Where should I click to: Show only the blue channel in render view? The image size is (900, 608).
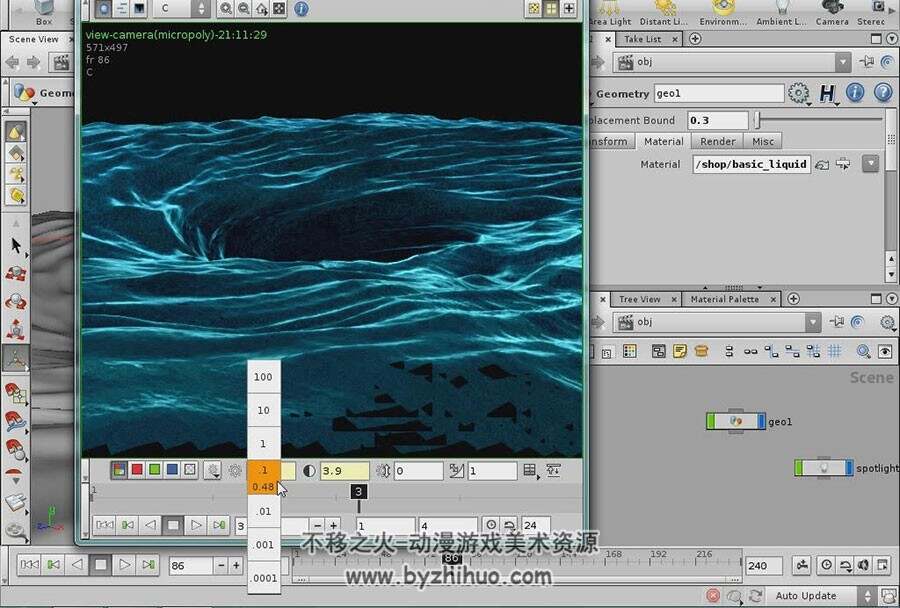[172, 470]
